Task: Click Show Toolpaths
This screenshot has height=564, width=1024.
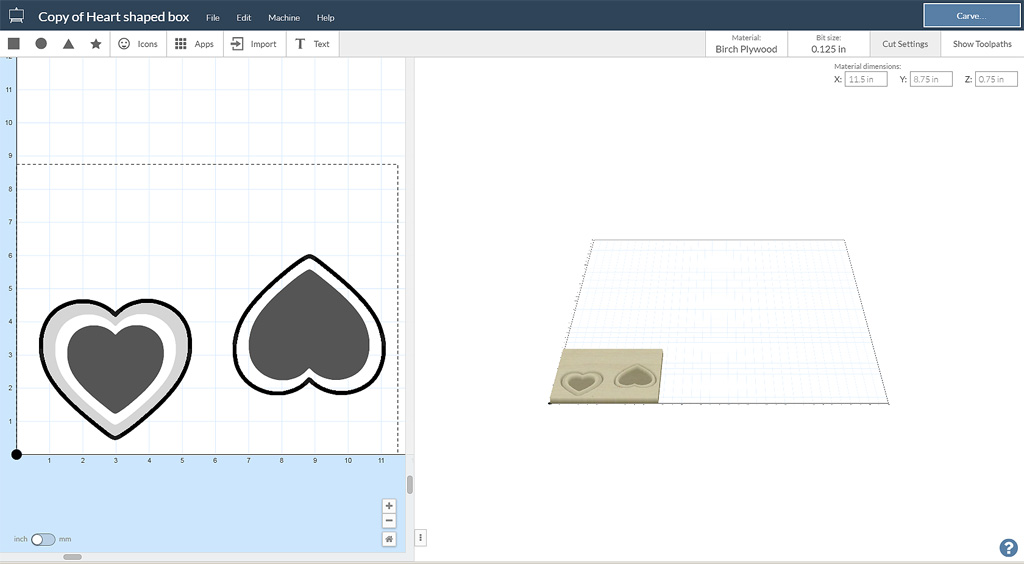Action: coord(982,44)
